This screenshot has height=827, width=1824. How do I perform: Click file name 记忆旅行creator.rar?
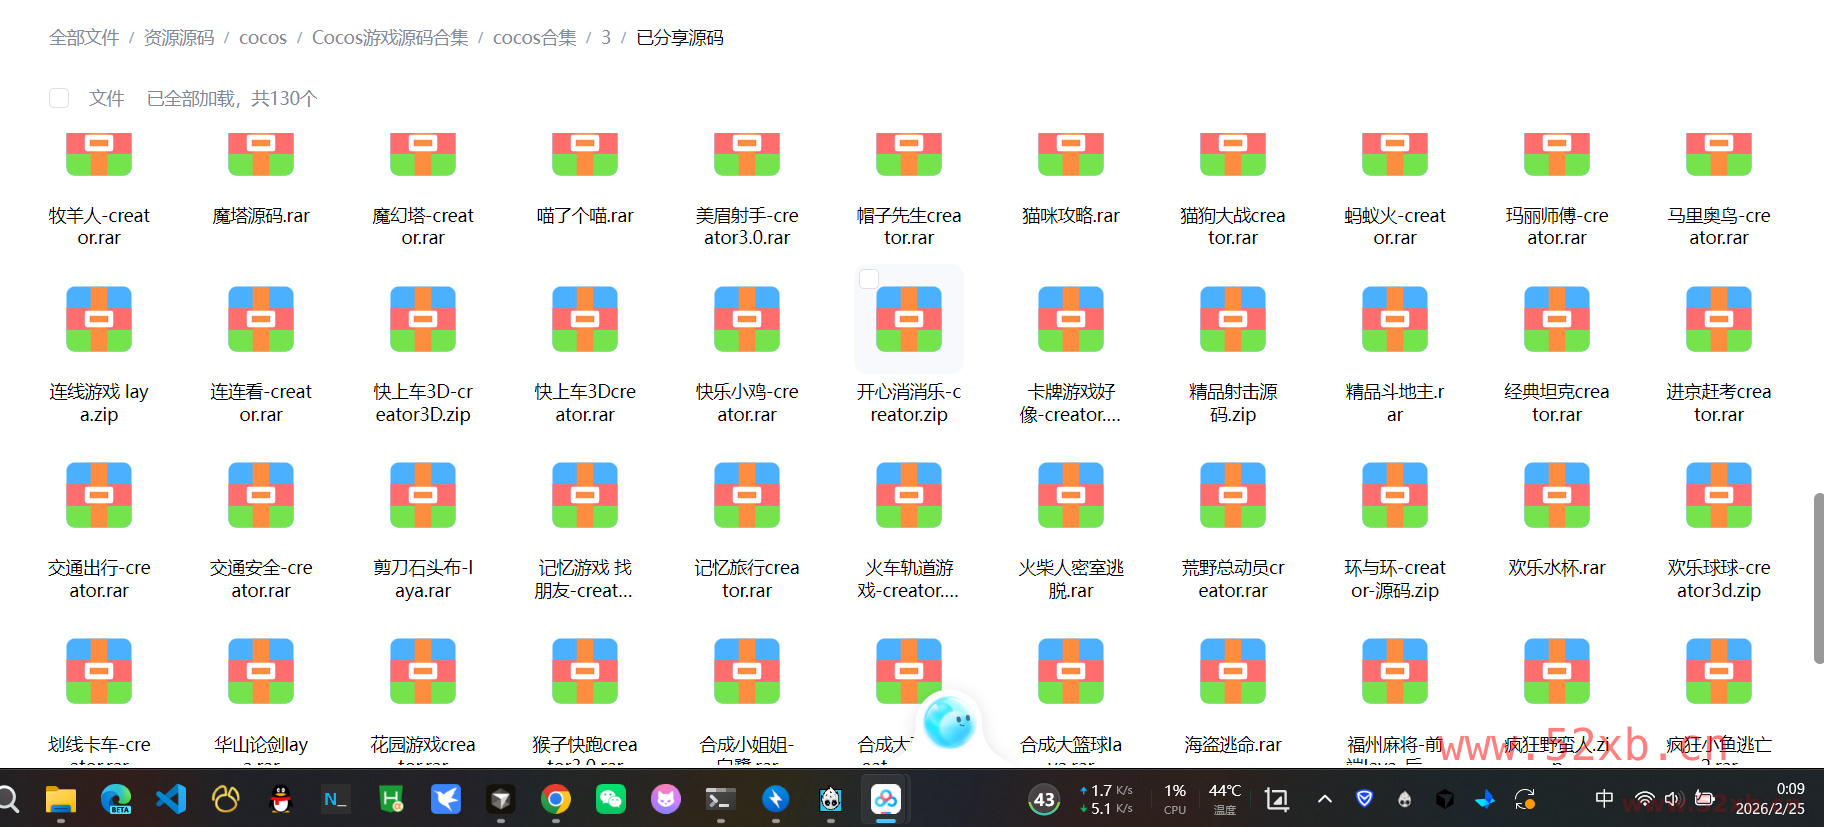pyautogui.click(x=747, y=579)
